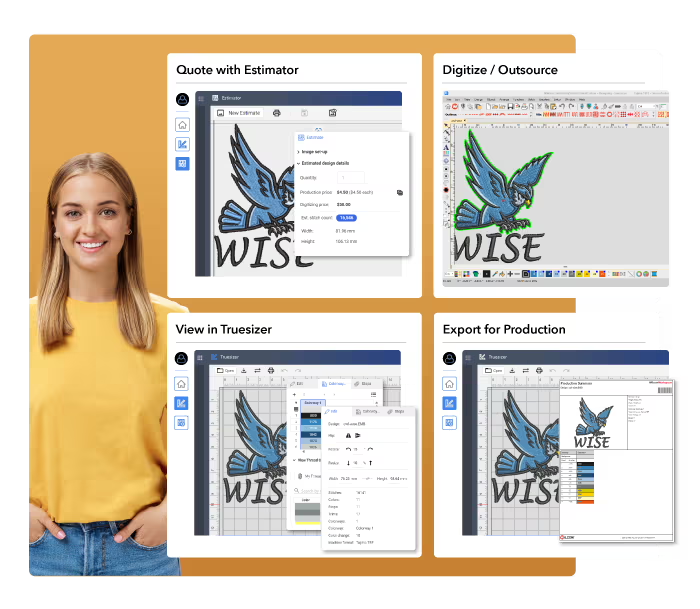The image size is (700, 609).
Task: Pick the black thread color swatch
Action: pos(312,416)
